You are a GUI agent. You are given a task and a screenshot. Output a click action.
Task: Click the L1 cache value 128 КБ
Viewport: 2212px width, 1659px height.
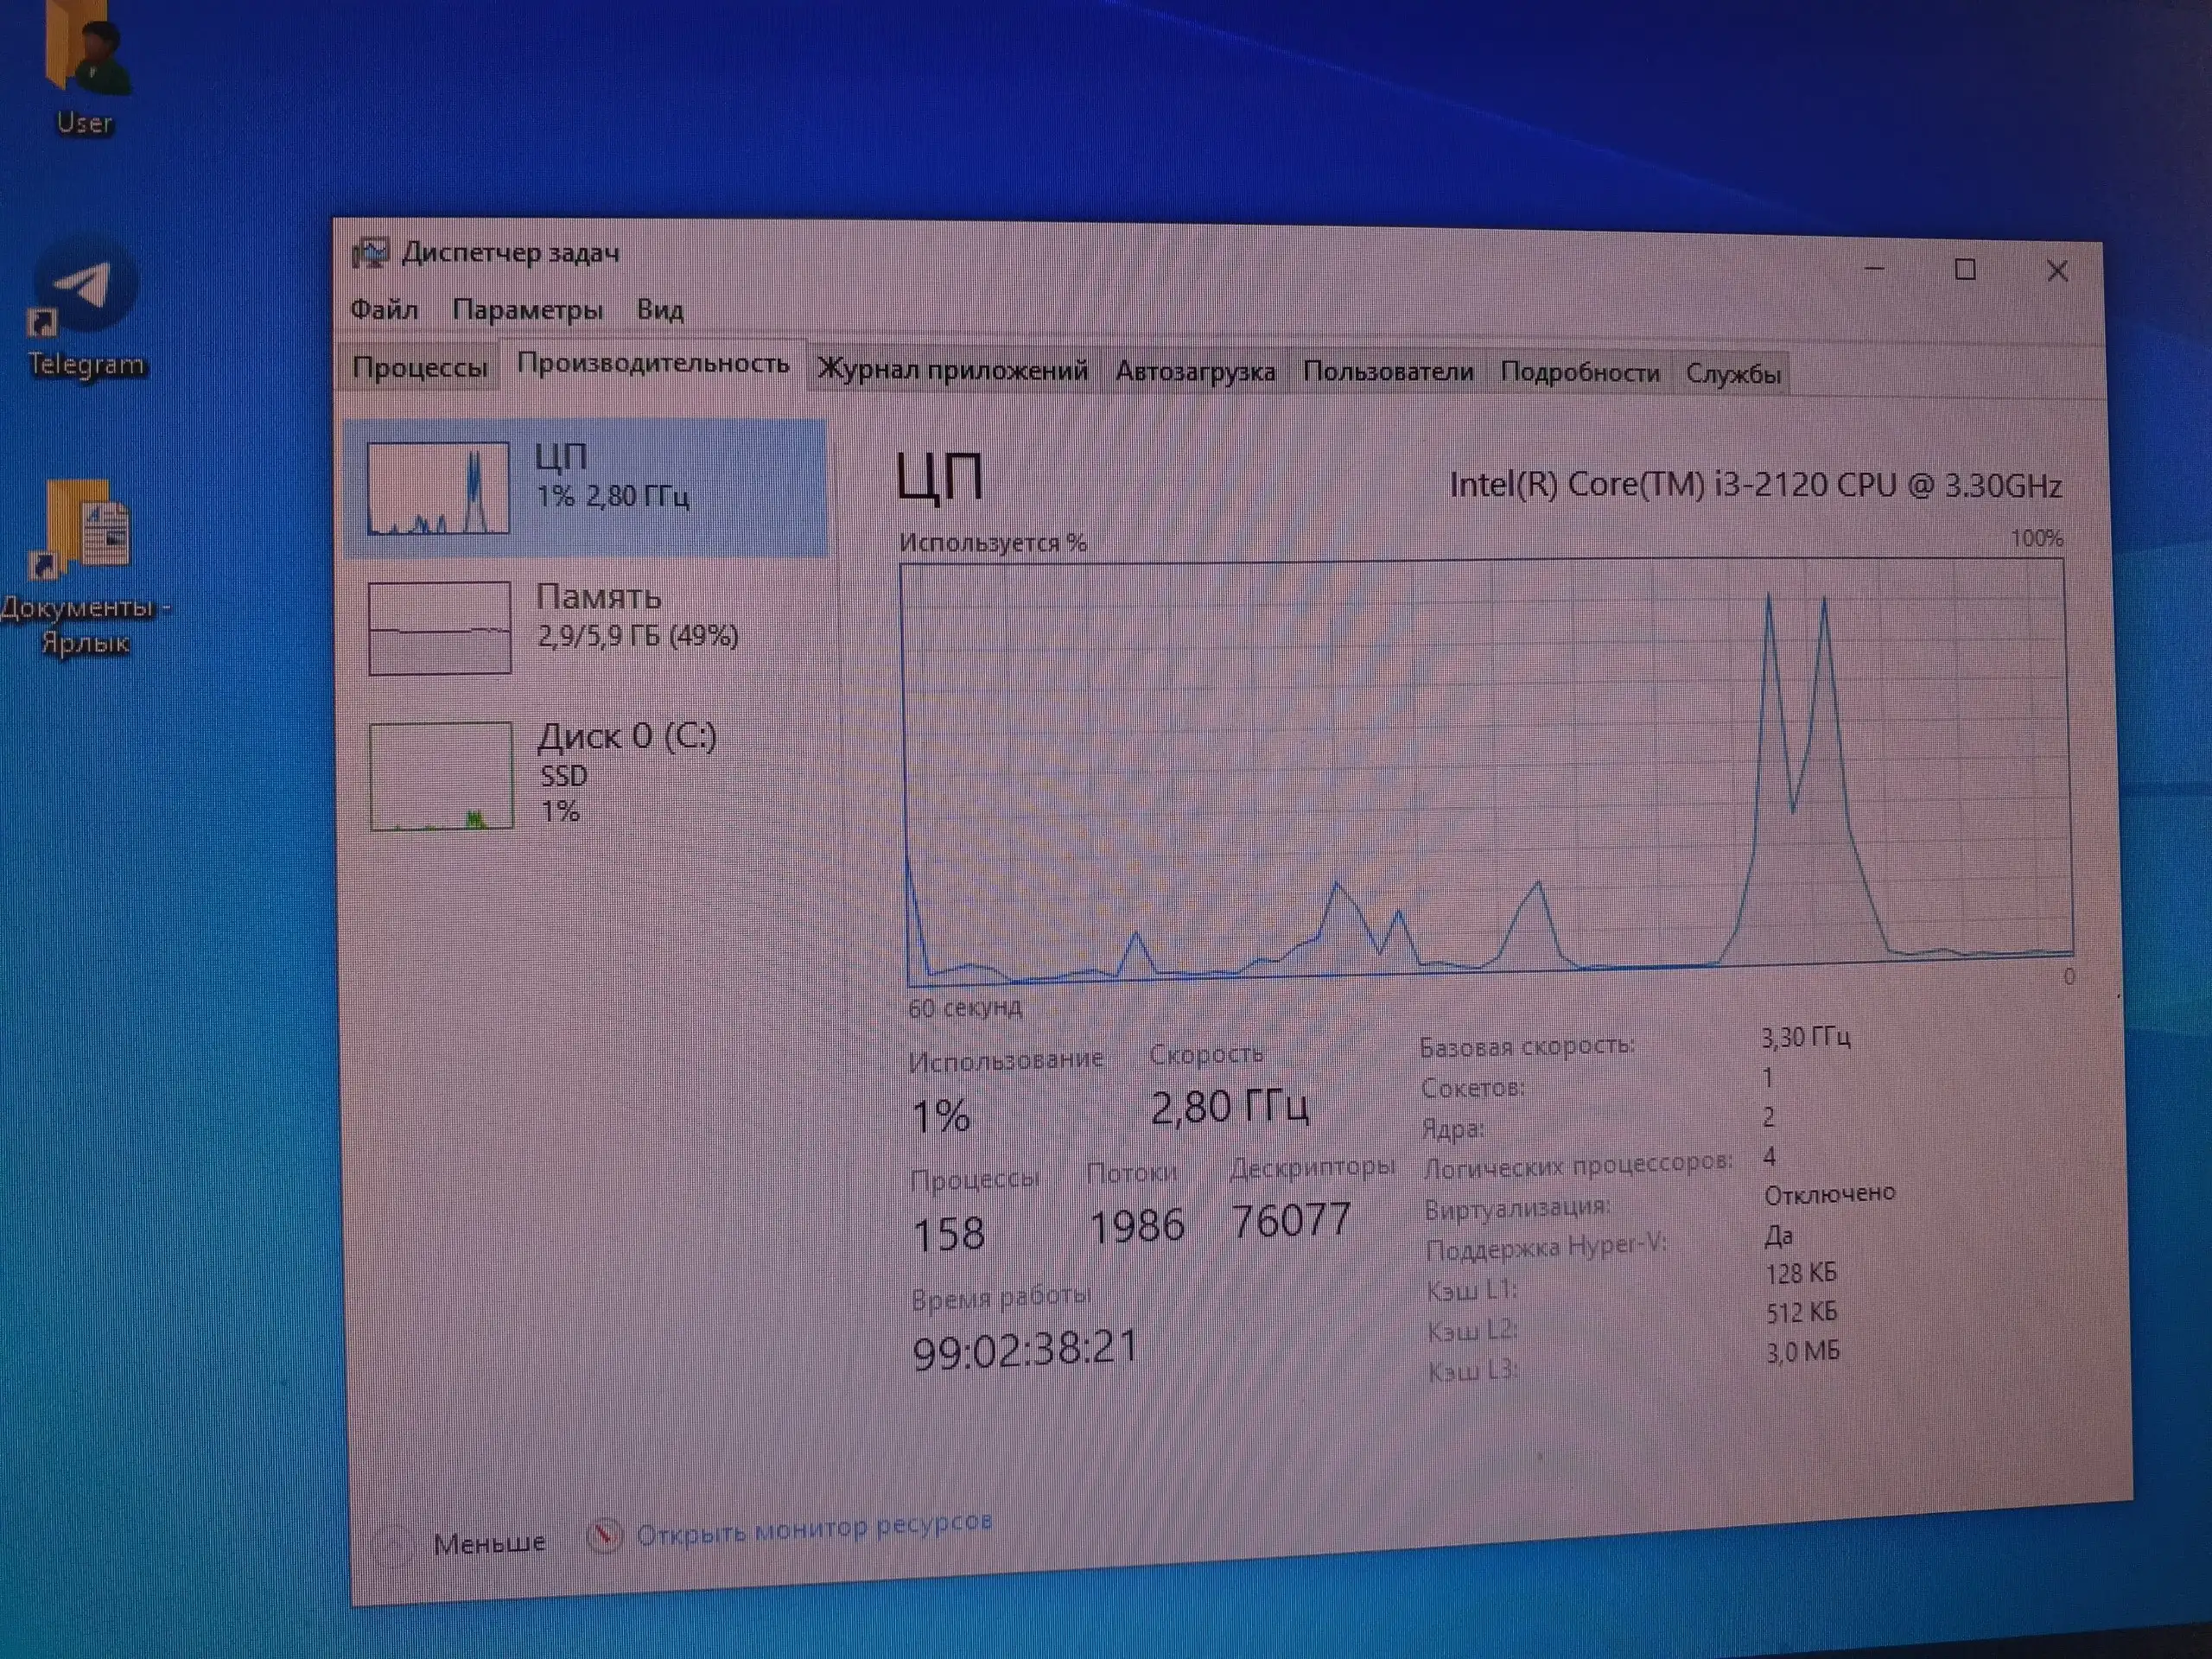click(1801, 1273)
